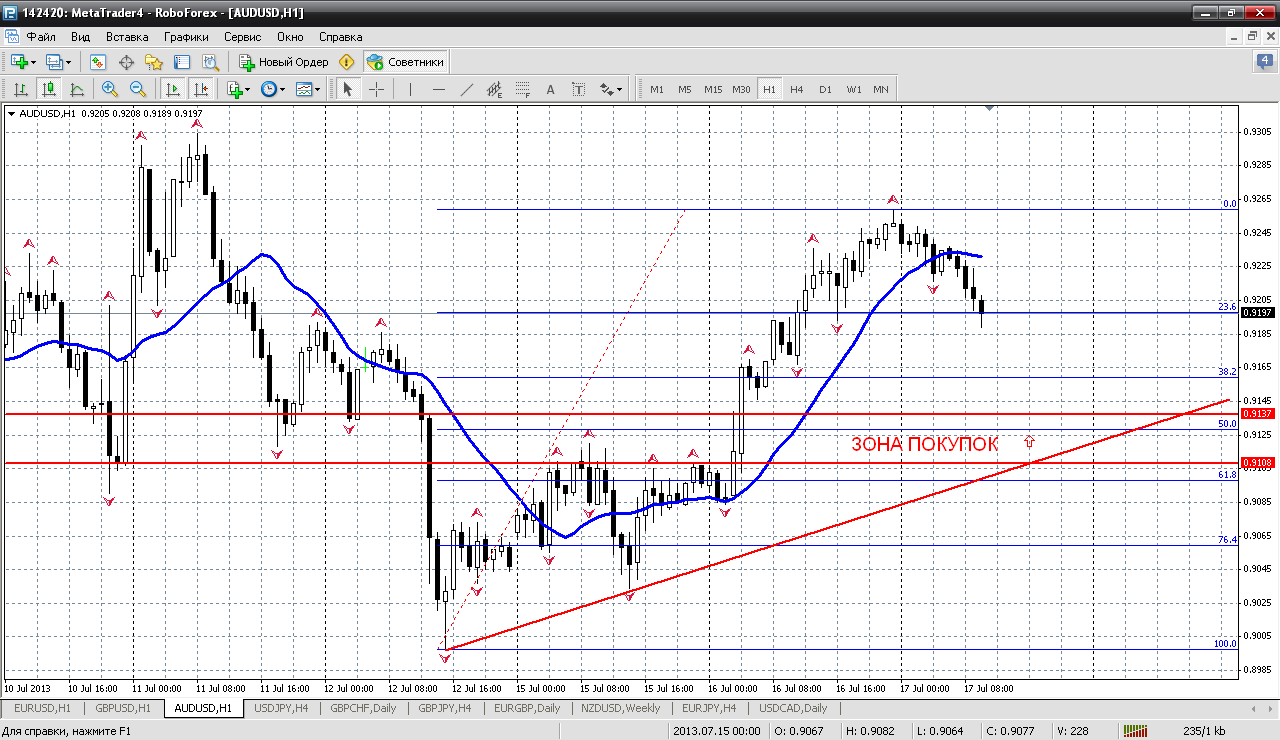1280x740 pixels.
Task: Select the H1 timeframe button
Action: tap(769, 89)
